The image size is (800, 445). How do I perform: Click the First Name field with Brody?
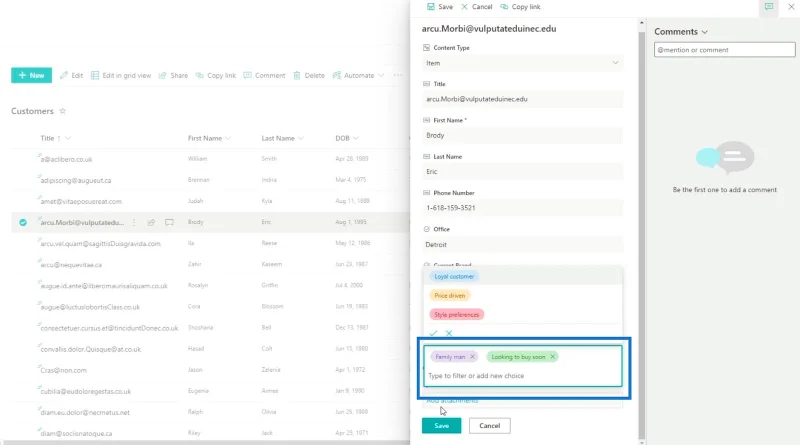point(522,135)
